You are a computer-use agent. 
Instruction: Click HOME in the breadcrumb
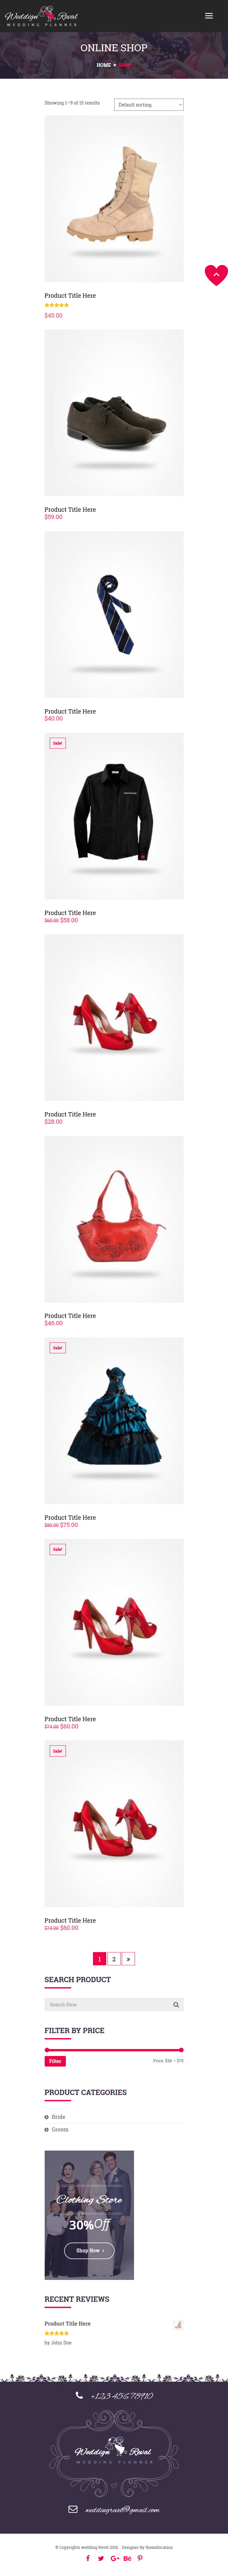[103, 65]
